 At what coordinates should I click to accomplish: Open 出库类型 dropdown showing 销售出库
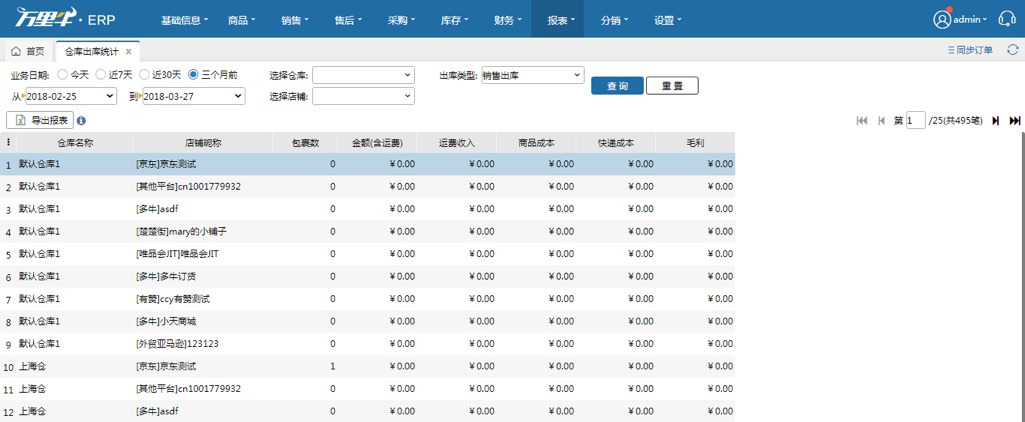(532, 75)
